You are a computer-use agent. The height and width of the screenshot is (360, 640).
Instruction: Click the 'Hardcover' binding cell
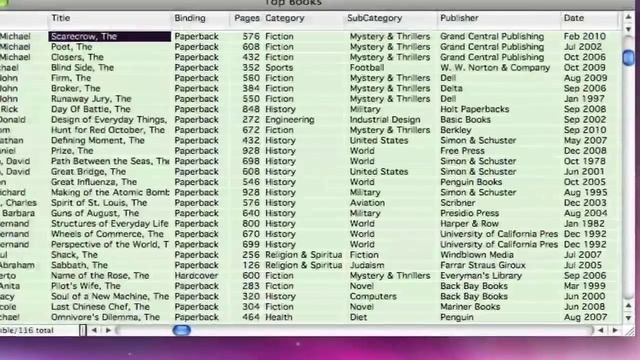196,276
